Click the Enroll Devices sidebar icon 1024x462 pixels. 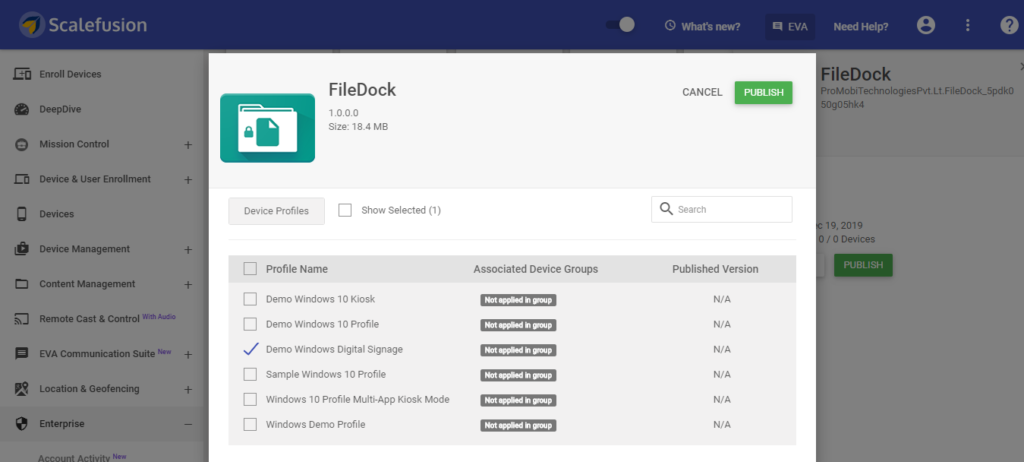click(22, 74)
